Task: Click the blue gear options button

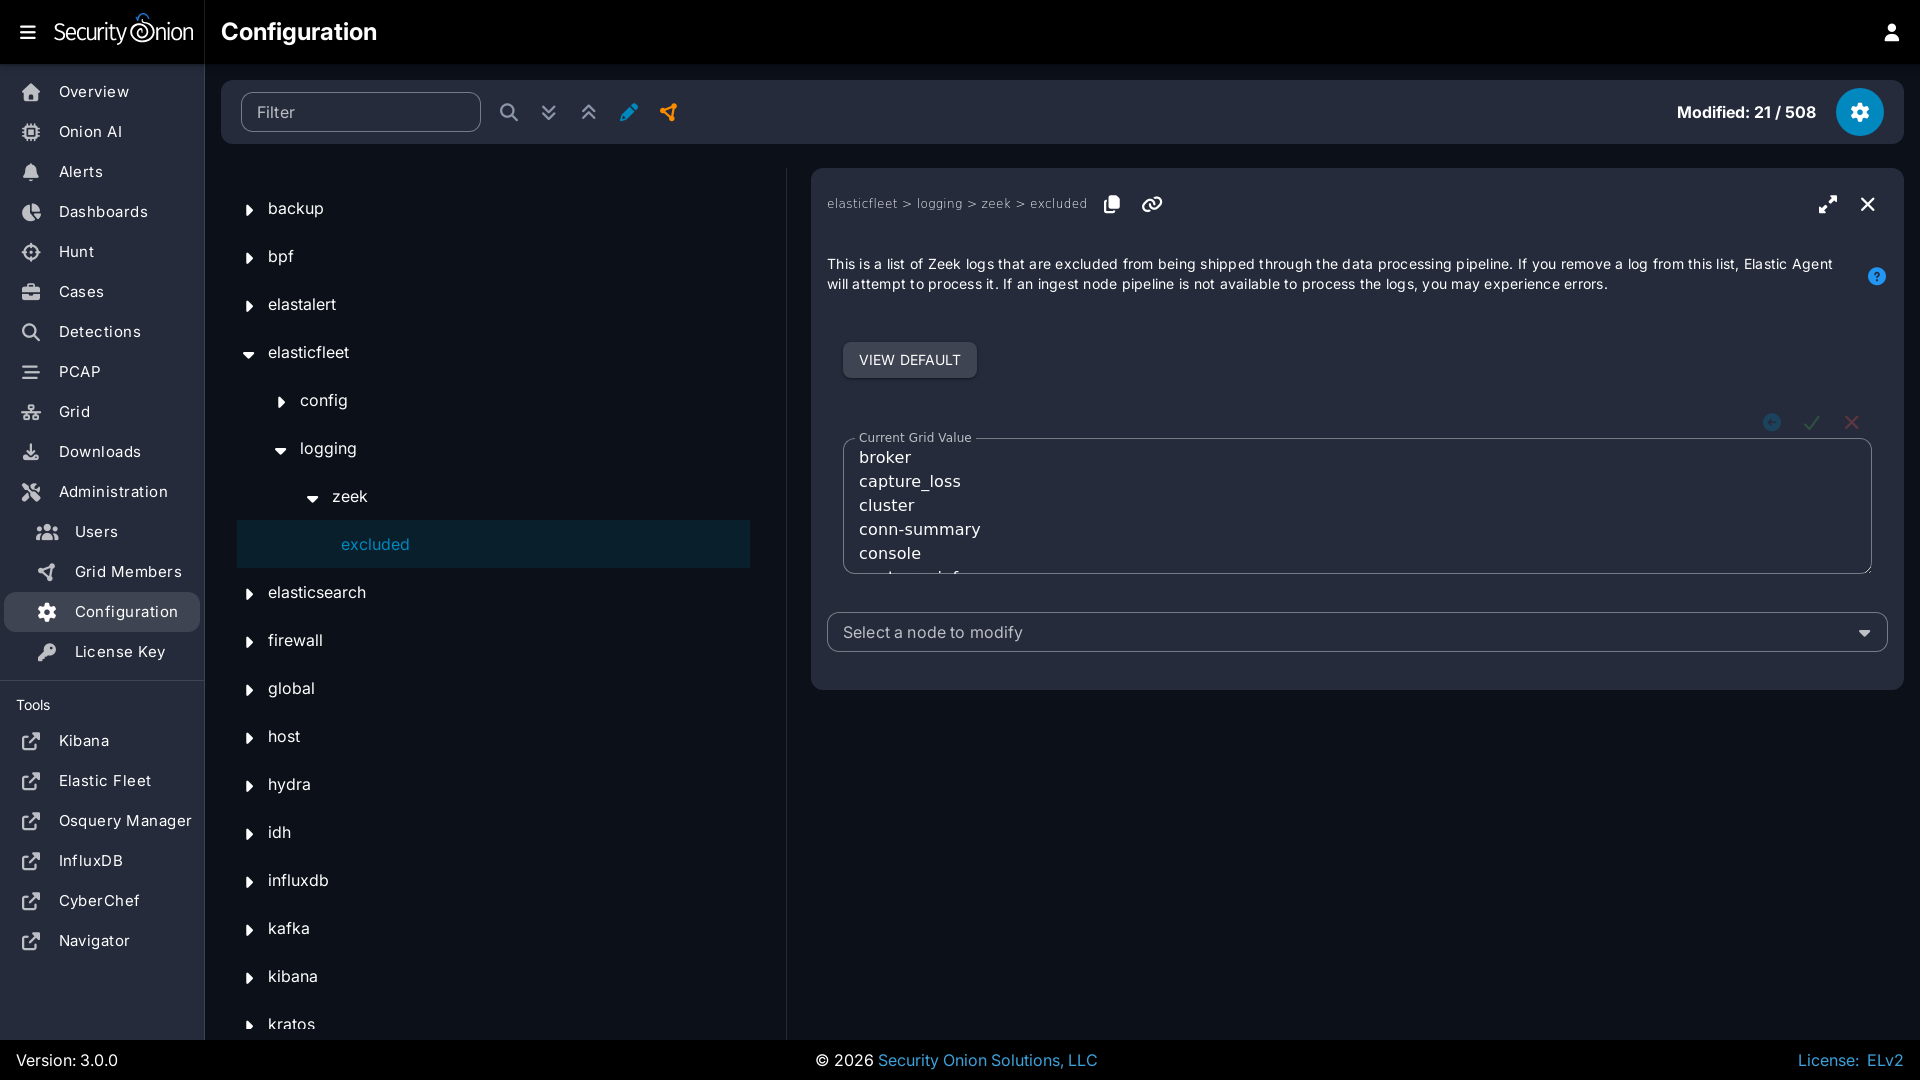Action: 1859,112
